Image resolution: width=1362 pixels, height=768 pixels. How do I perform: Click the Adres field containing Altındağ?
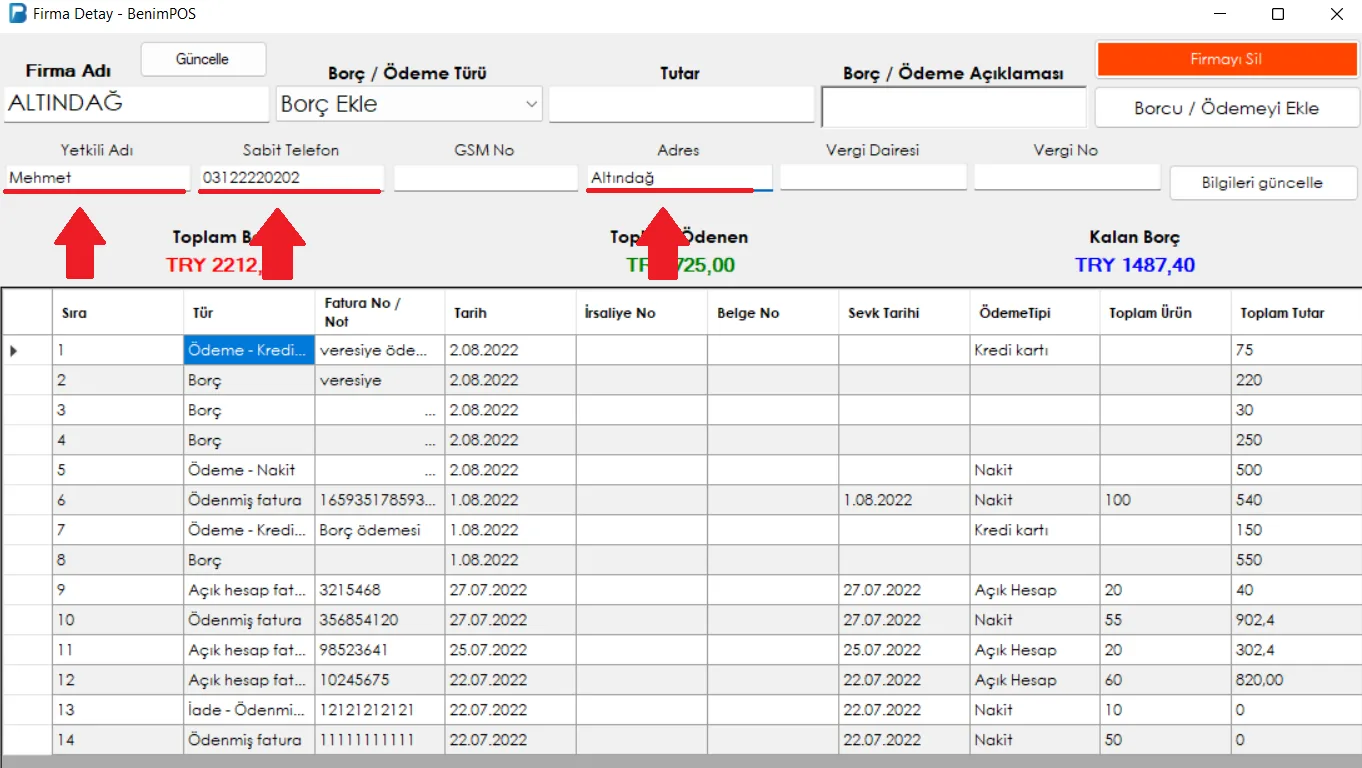coord(679,178)
